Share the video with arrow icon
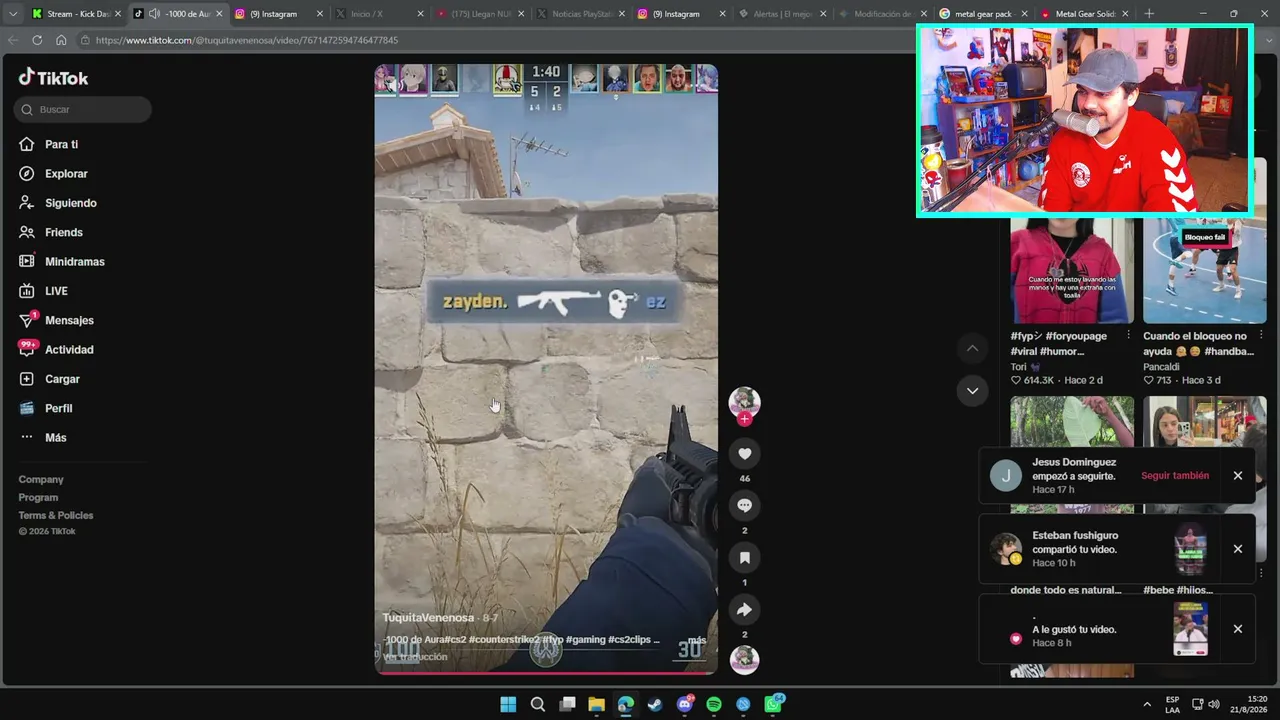The height and width of the screenshot is (720, 1280). [x=744, y=610]
